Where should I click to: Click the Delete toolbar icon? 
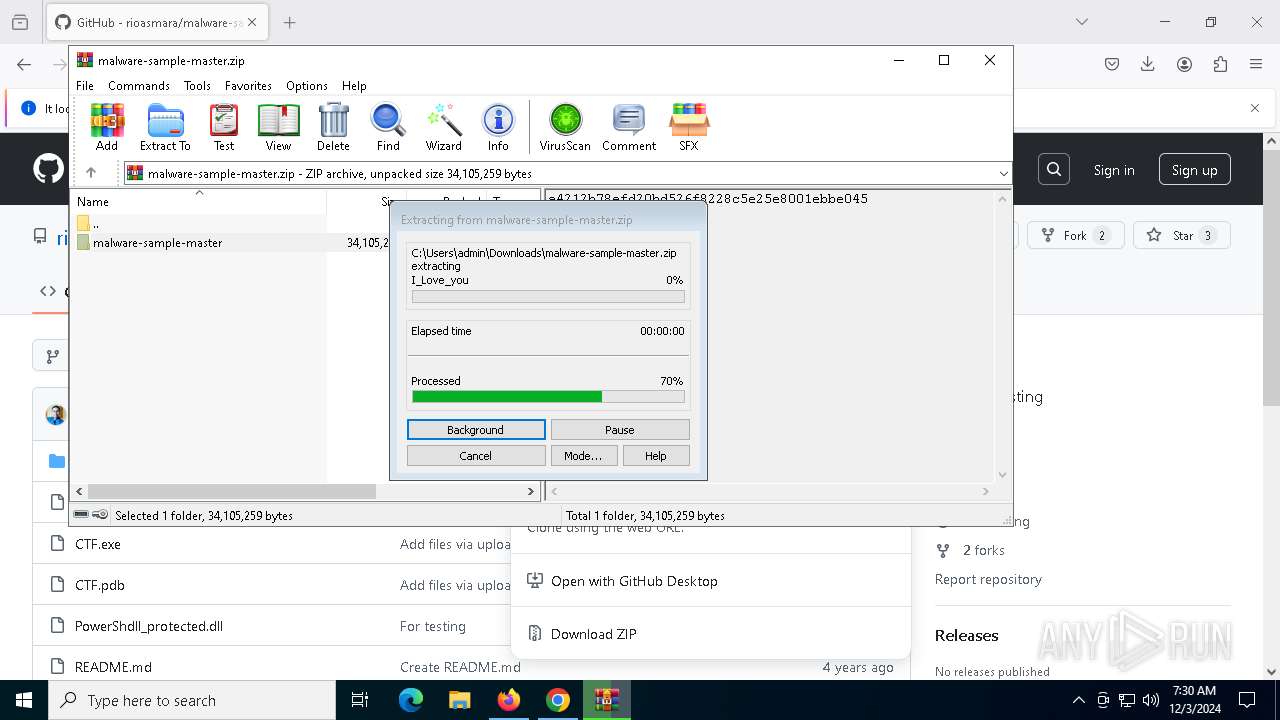pos(333,127)
